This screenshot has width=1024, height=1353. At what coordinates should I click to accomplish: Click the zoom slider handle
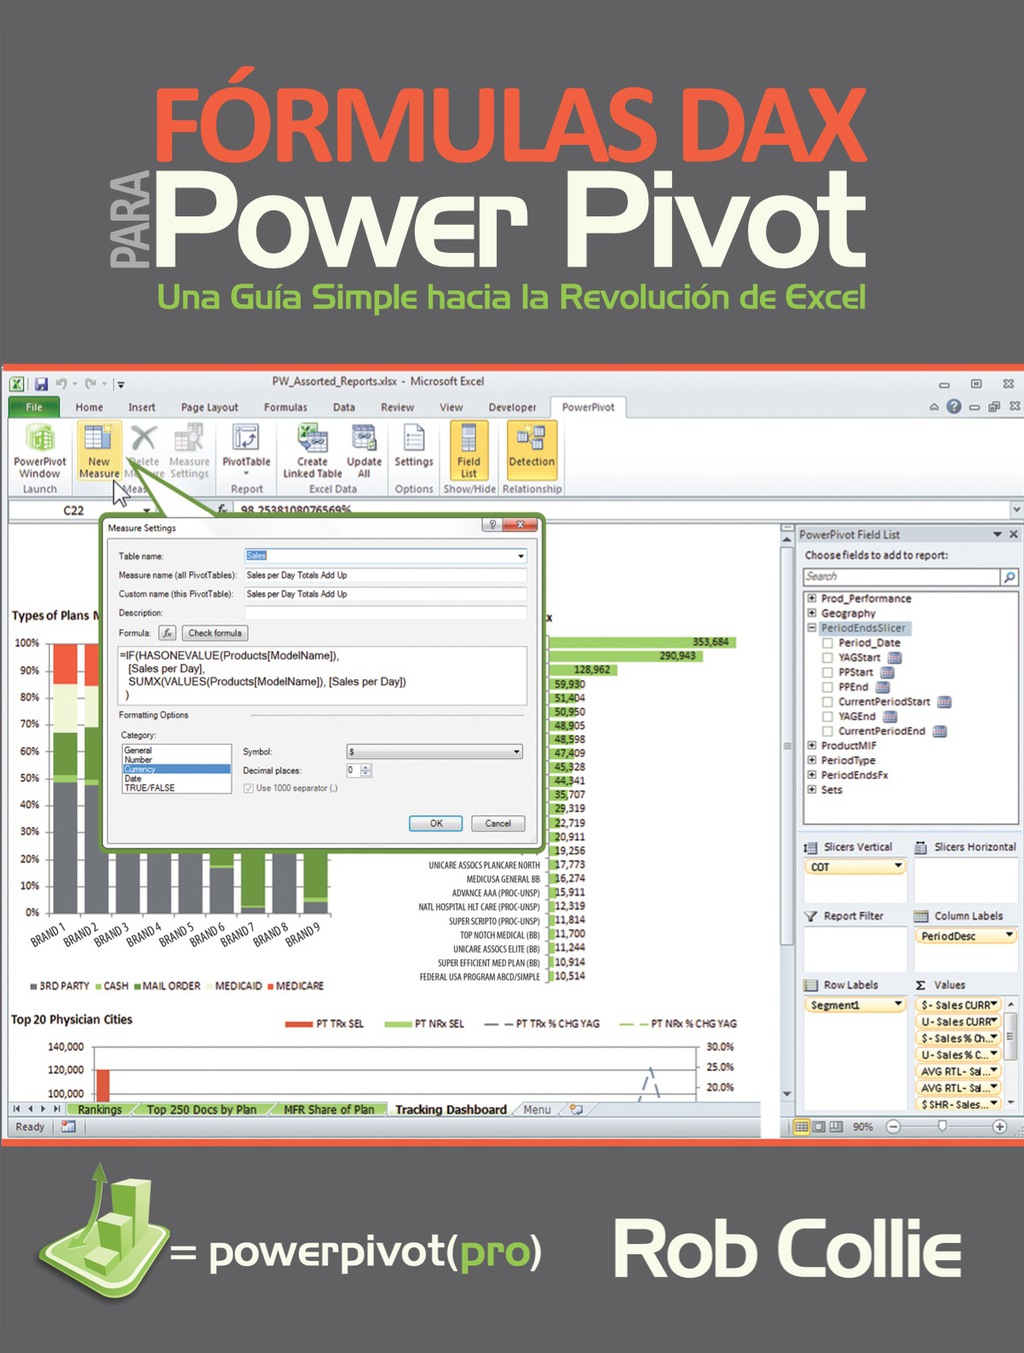[942, 1126]
